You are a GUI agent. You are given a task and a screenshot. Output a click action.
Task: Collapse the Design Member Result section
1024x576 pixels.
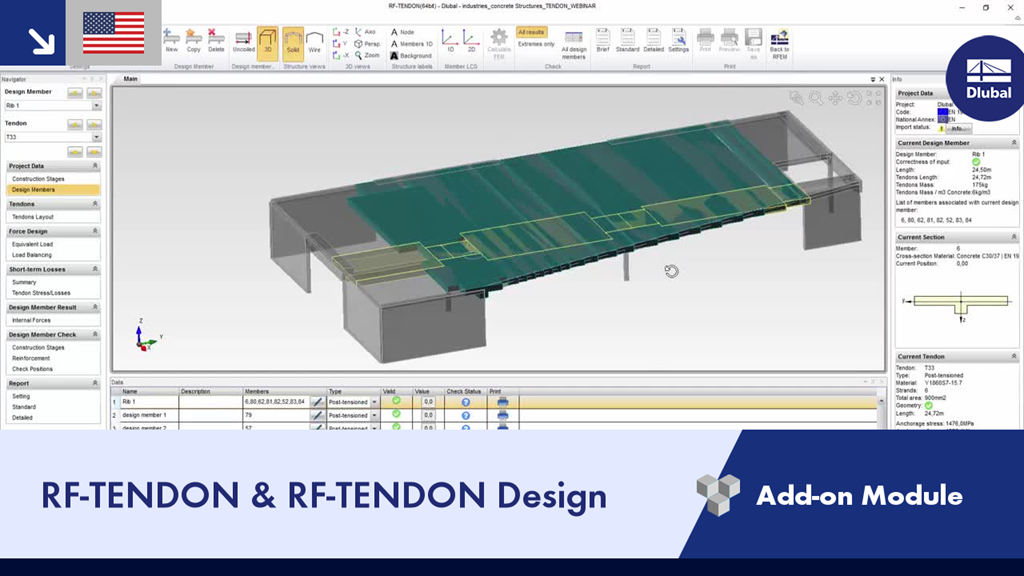pyautogui.click(x=95, y=307)
